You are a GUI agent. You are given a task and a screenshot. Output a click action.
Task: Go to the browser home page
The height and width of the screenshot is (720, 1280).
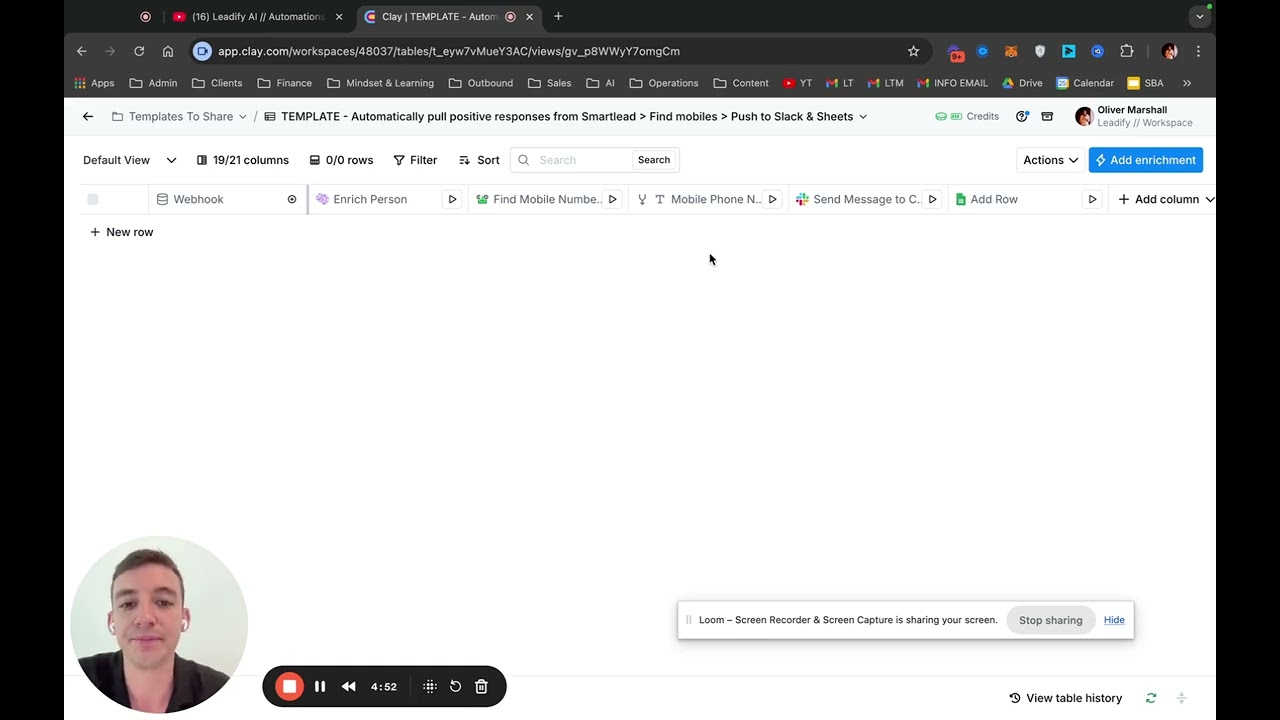point(168,51)
